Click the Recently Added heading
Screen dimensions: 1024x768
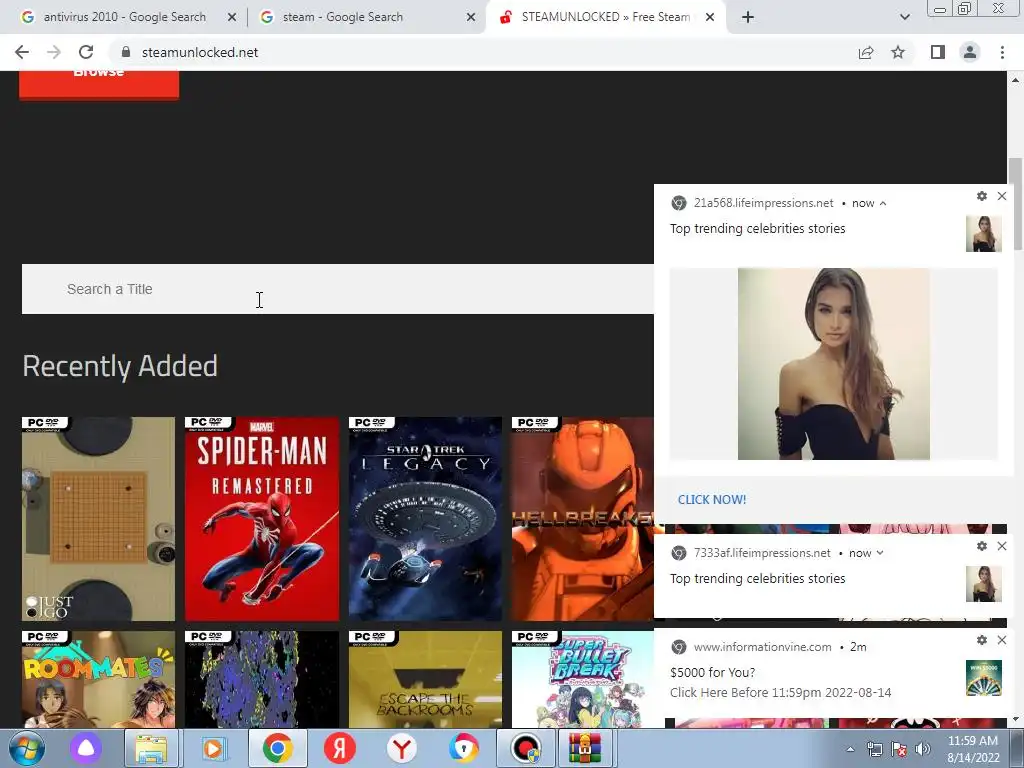tap(120, 366)
